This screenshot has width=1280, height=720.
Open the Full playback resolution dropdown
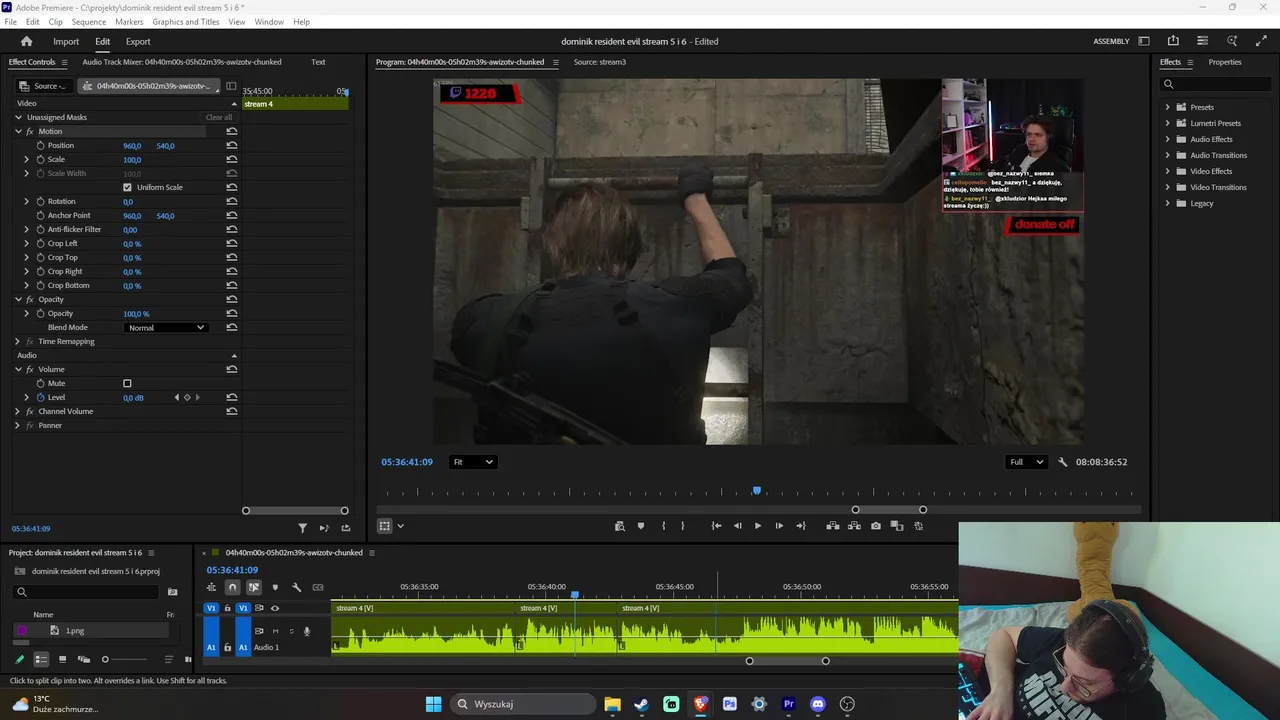click(1026, 462)
